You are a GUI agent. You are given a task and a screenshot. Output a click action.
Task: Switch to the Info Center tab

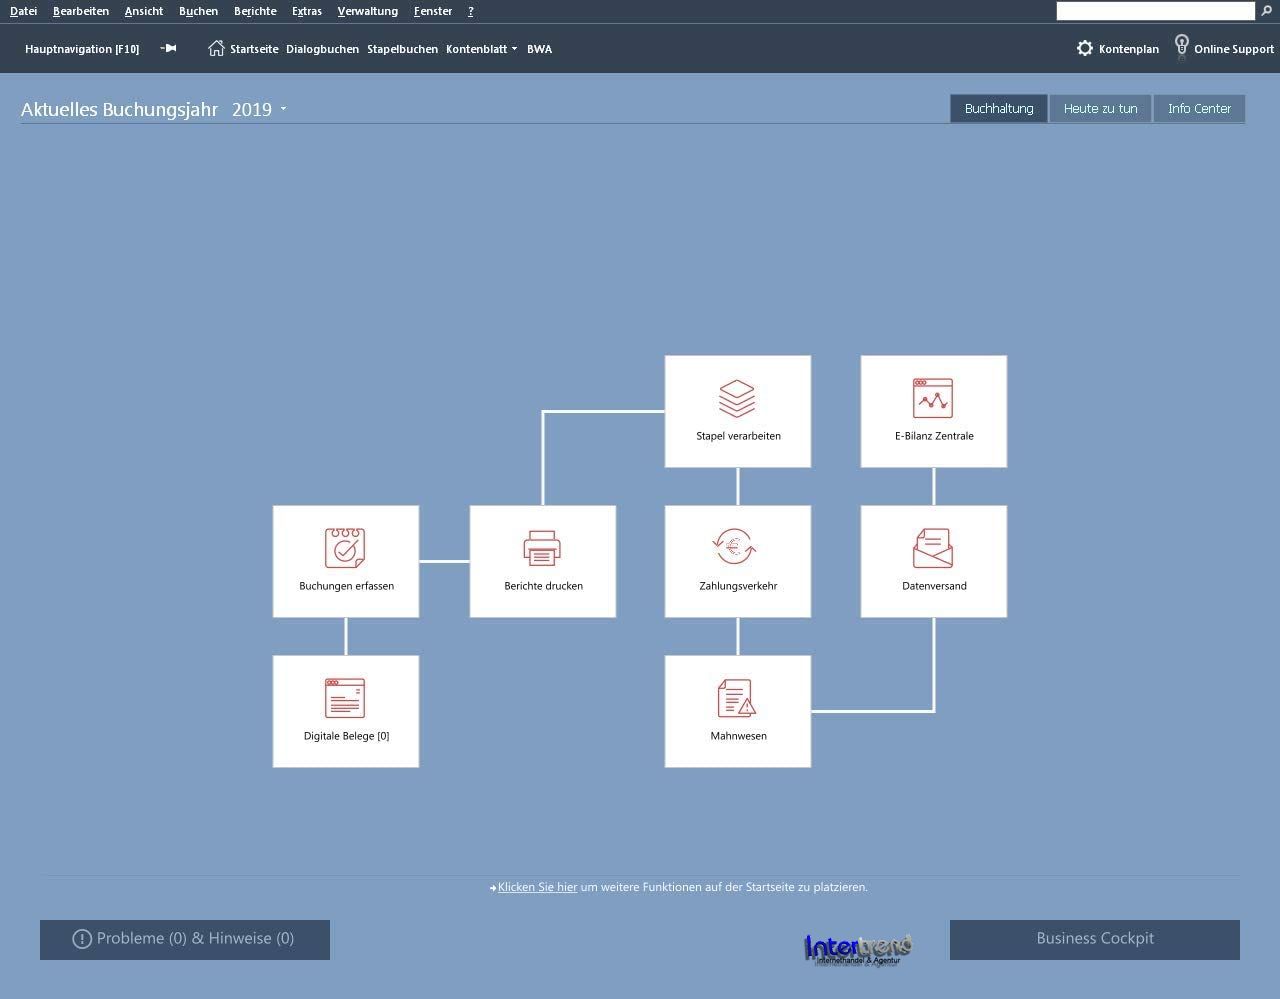pyautogui.click(x=1199, y=108)
